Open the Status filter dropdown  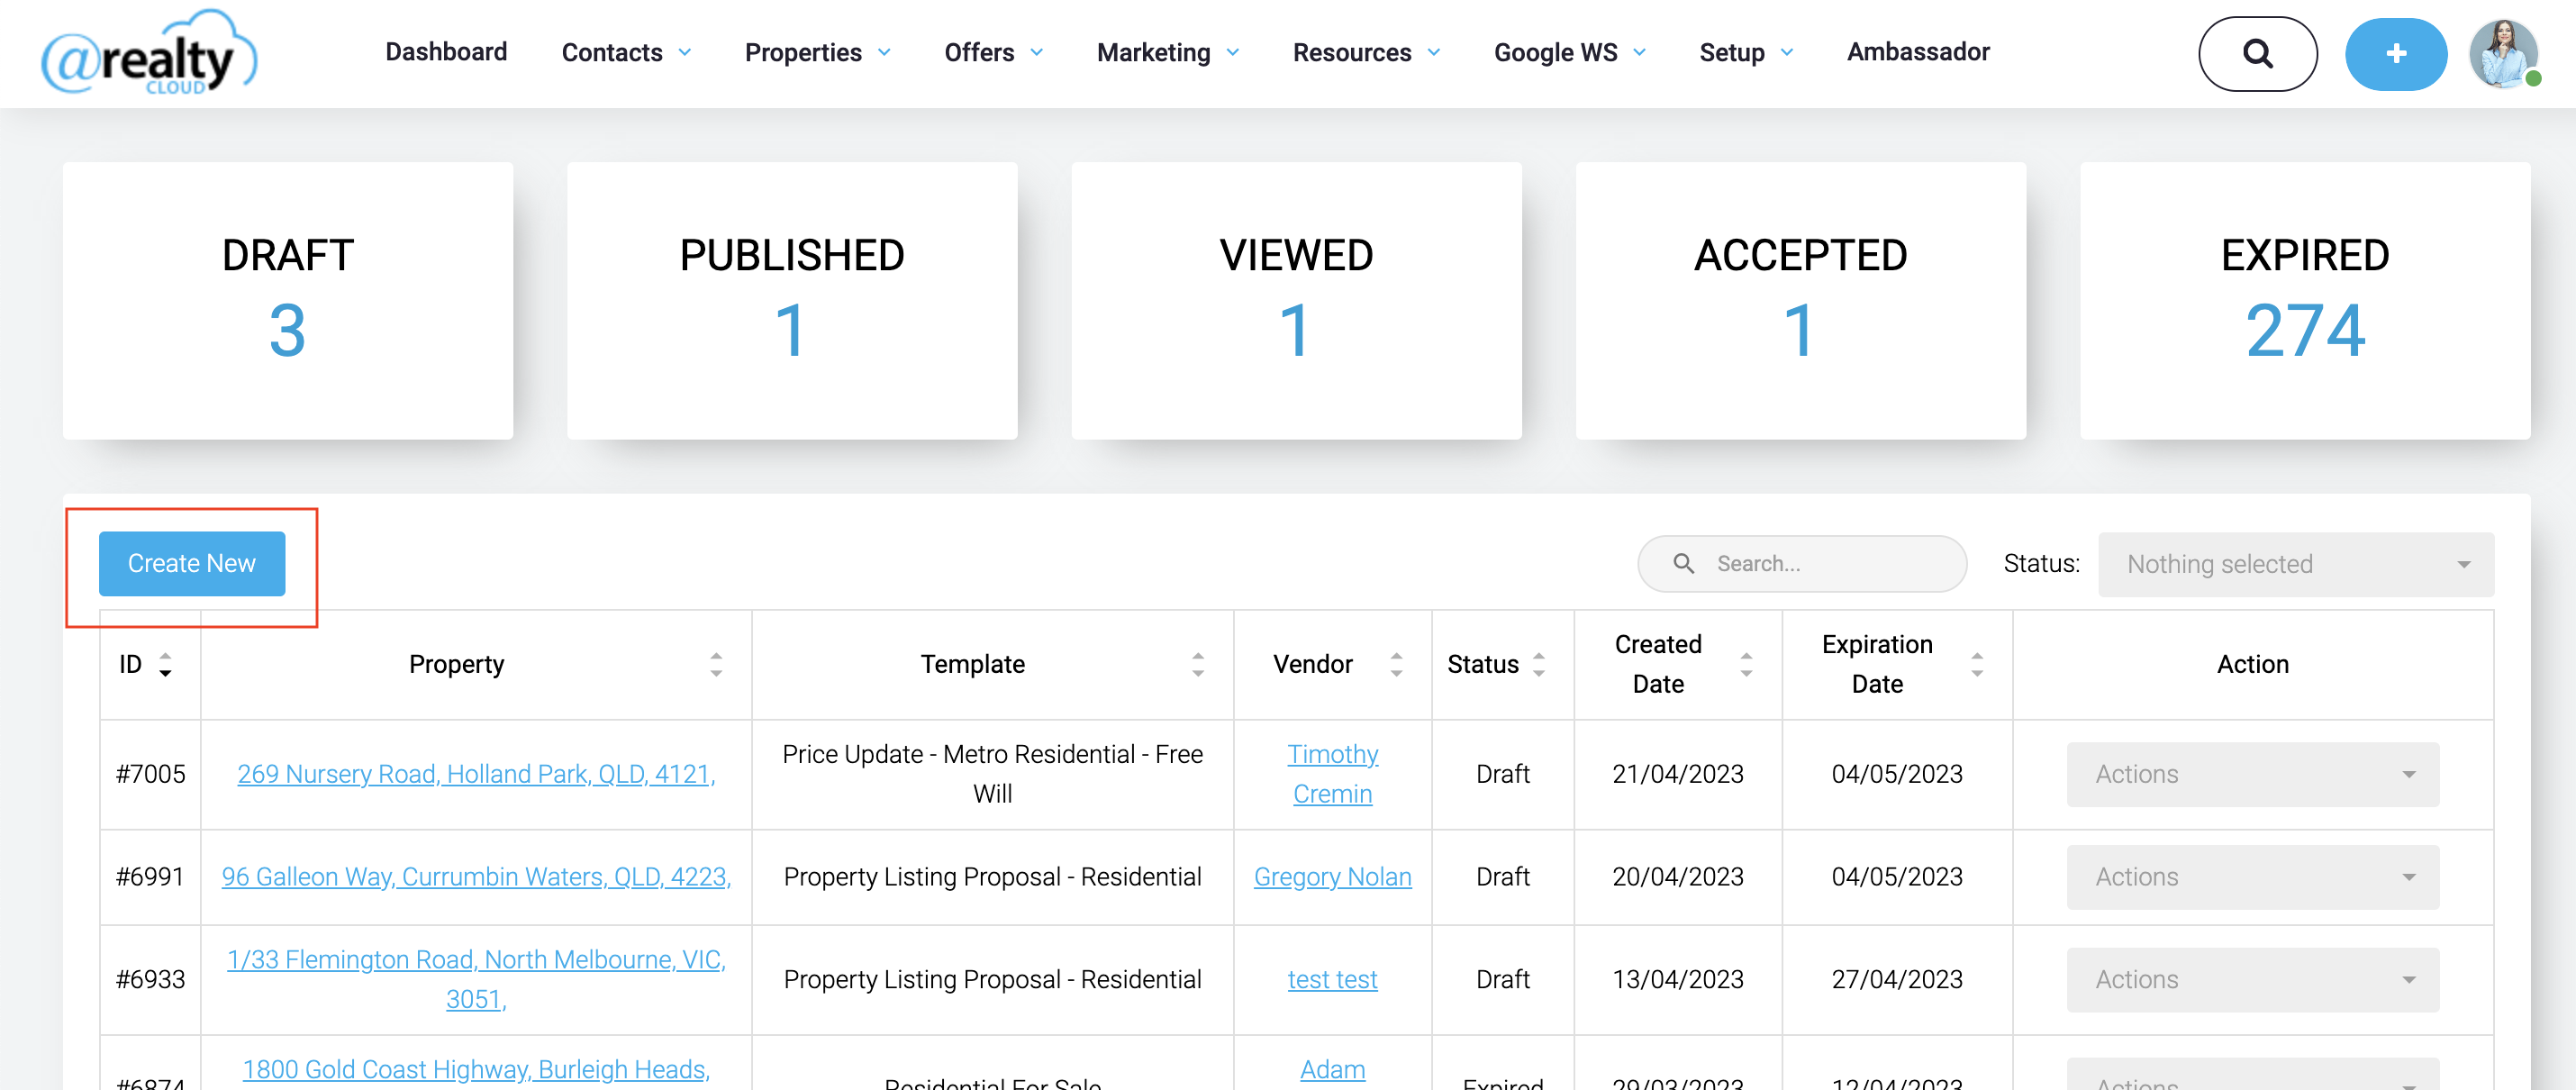2295,564
